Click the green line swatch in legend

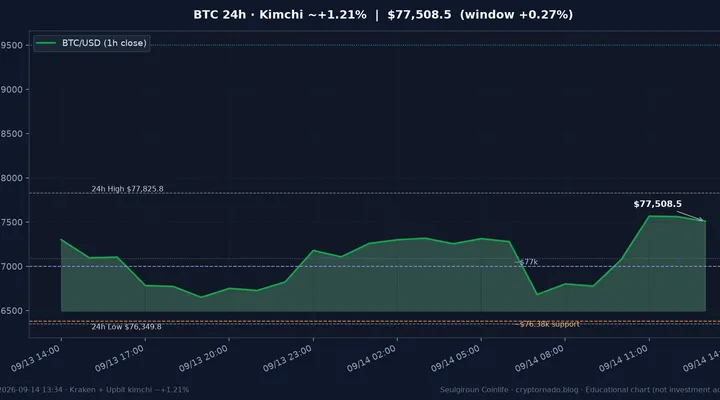[x=46, y=43]
